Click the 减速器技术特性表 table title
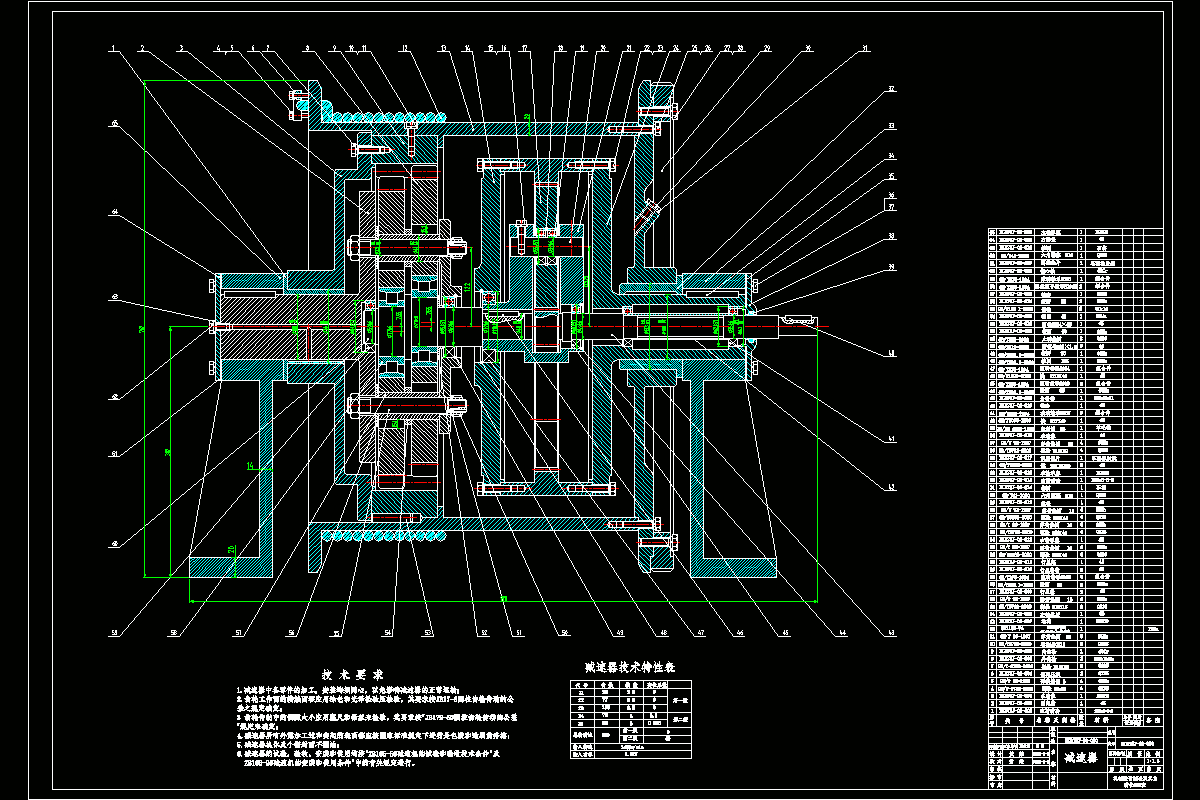This screenshot has width=1200, height=800. click(x=631, y=666)
